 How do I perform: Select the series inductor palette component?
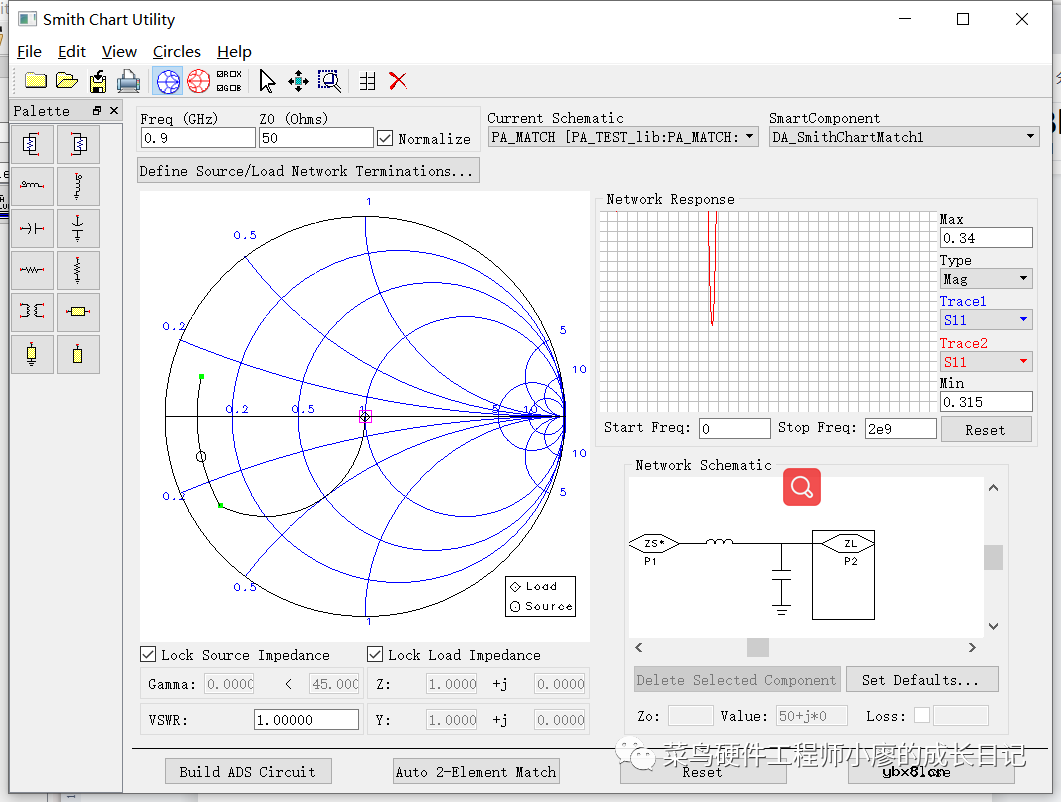click(x=33, y=186)
